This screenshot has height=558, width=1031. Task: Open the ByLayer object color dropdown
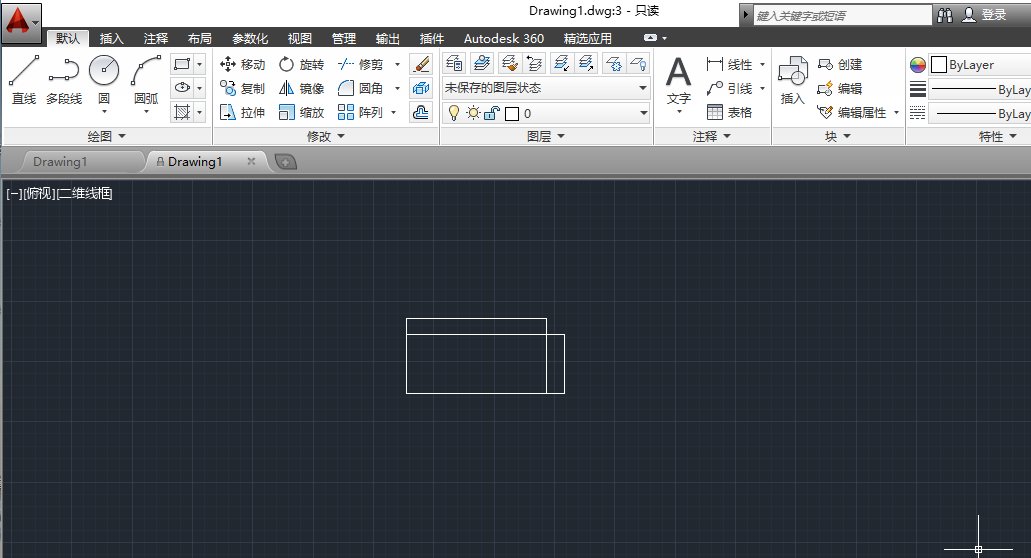tap(980, 64)
